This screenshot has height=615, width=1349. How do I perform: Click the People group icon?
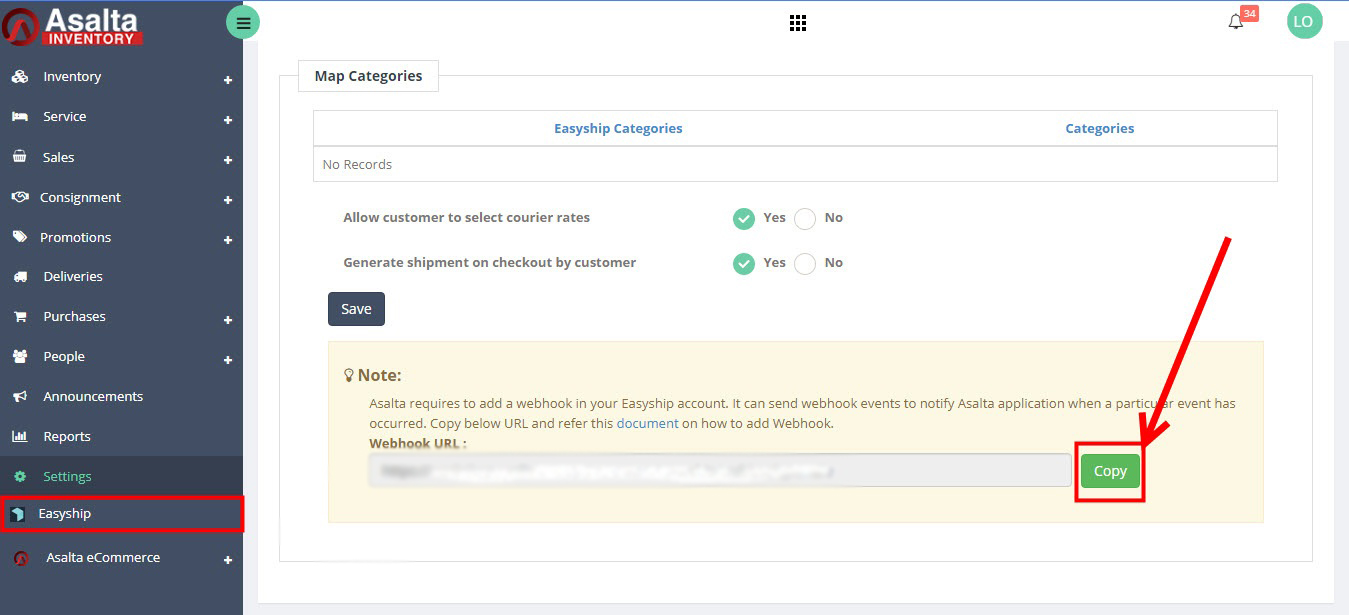pos(20,357)
